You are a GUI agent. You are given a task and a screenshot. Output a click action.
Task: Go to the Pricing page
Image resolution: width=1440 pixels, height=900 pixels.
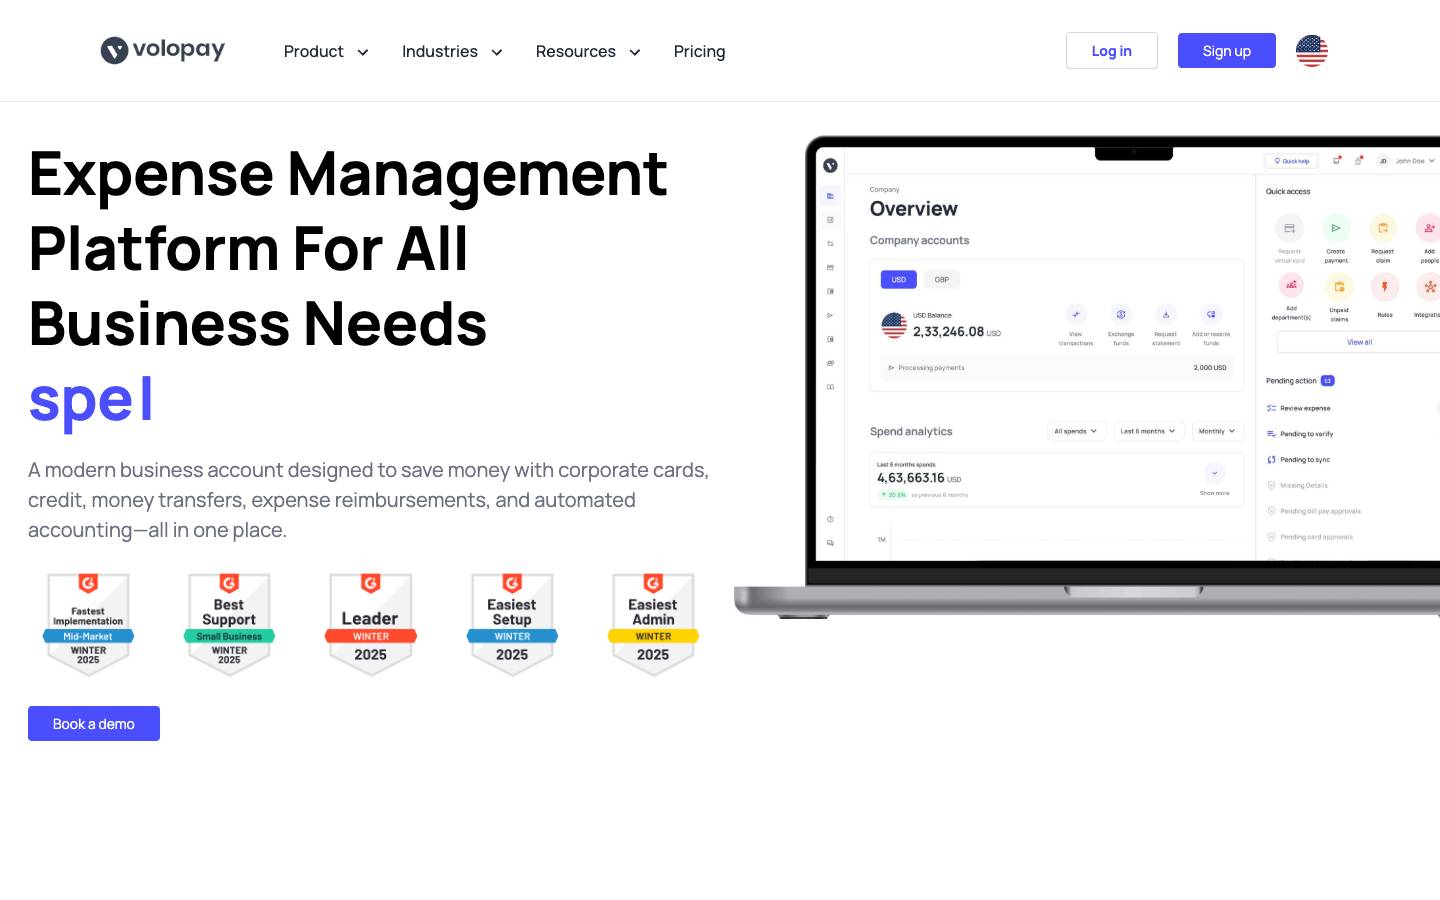[699, 51]
